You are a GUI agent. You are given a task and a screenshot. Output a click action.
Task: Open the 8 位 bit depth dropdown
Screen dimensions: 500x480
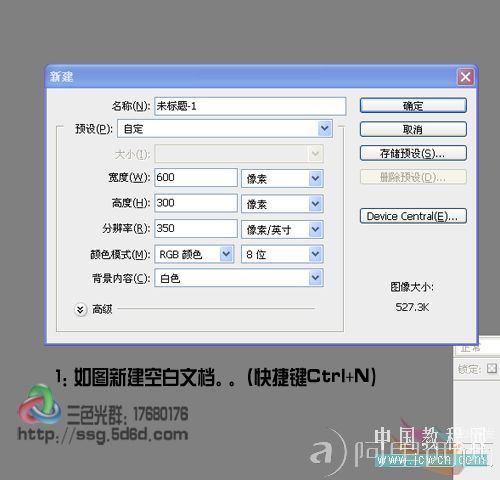282,254
